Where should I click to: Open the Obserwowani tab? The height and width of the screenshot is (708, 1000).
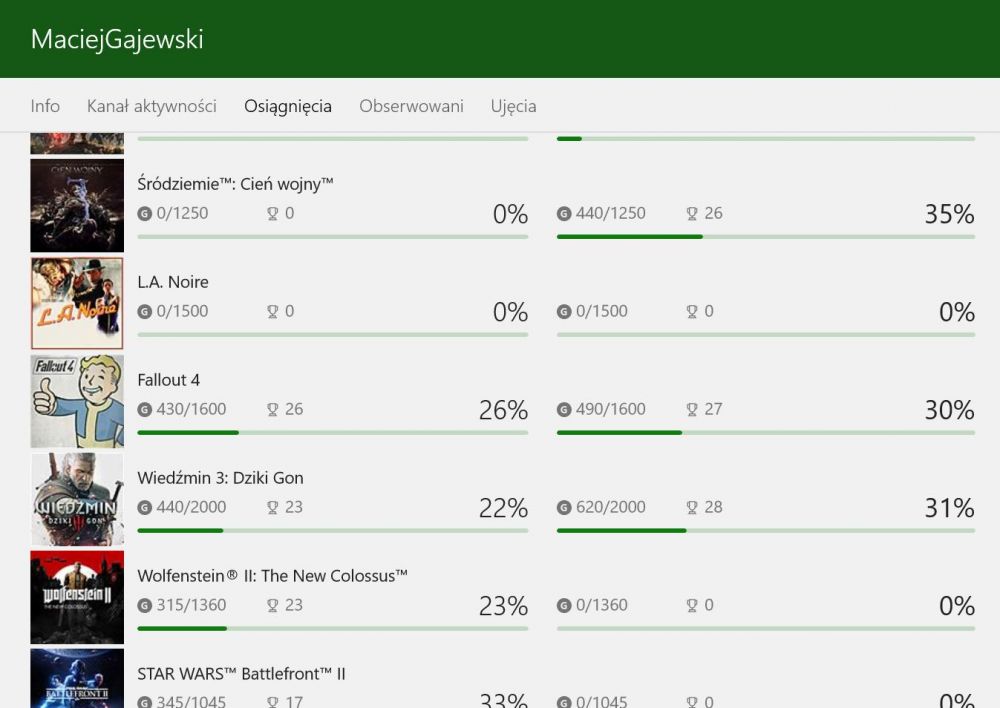pos(411,106)
